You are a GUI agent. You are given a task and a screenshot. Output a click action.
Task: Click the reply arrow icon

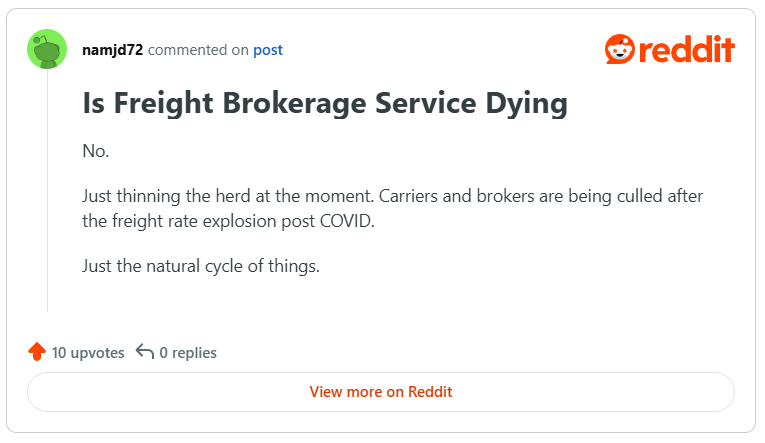tap(144, 352)
